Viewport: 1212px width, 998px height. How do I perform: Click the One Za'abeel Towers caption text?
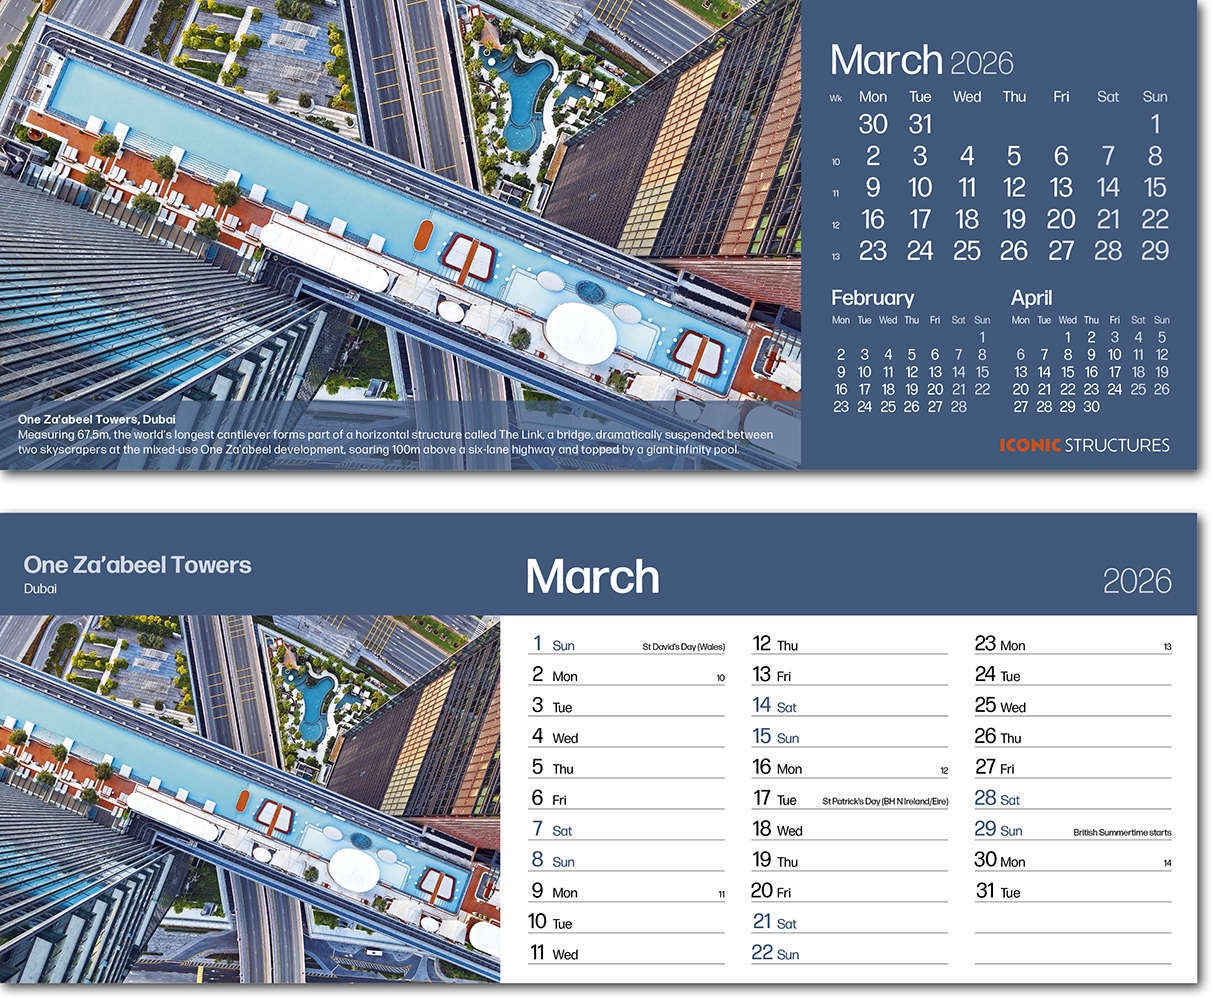coord(96,419)
